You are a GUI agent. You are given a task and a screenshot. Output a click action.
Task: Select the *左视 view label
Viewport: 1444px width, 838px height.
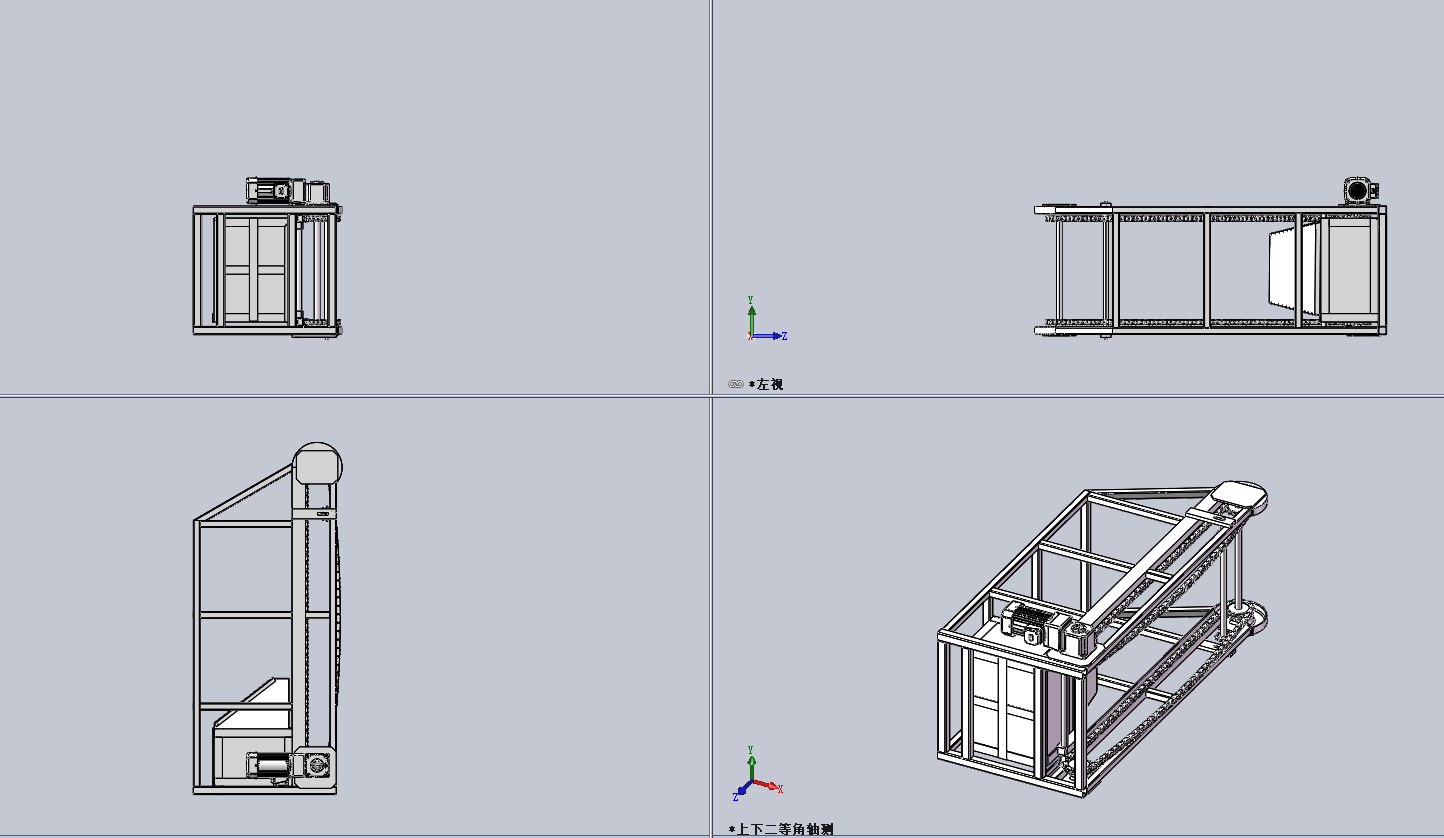766,384
